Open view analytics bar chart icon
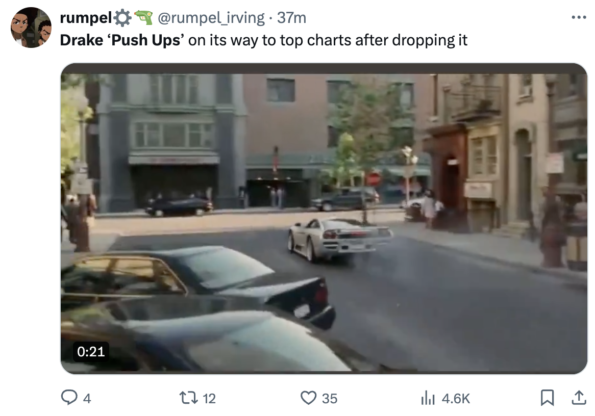 pyautogui.click(x=428, y=398)
